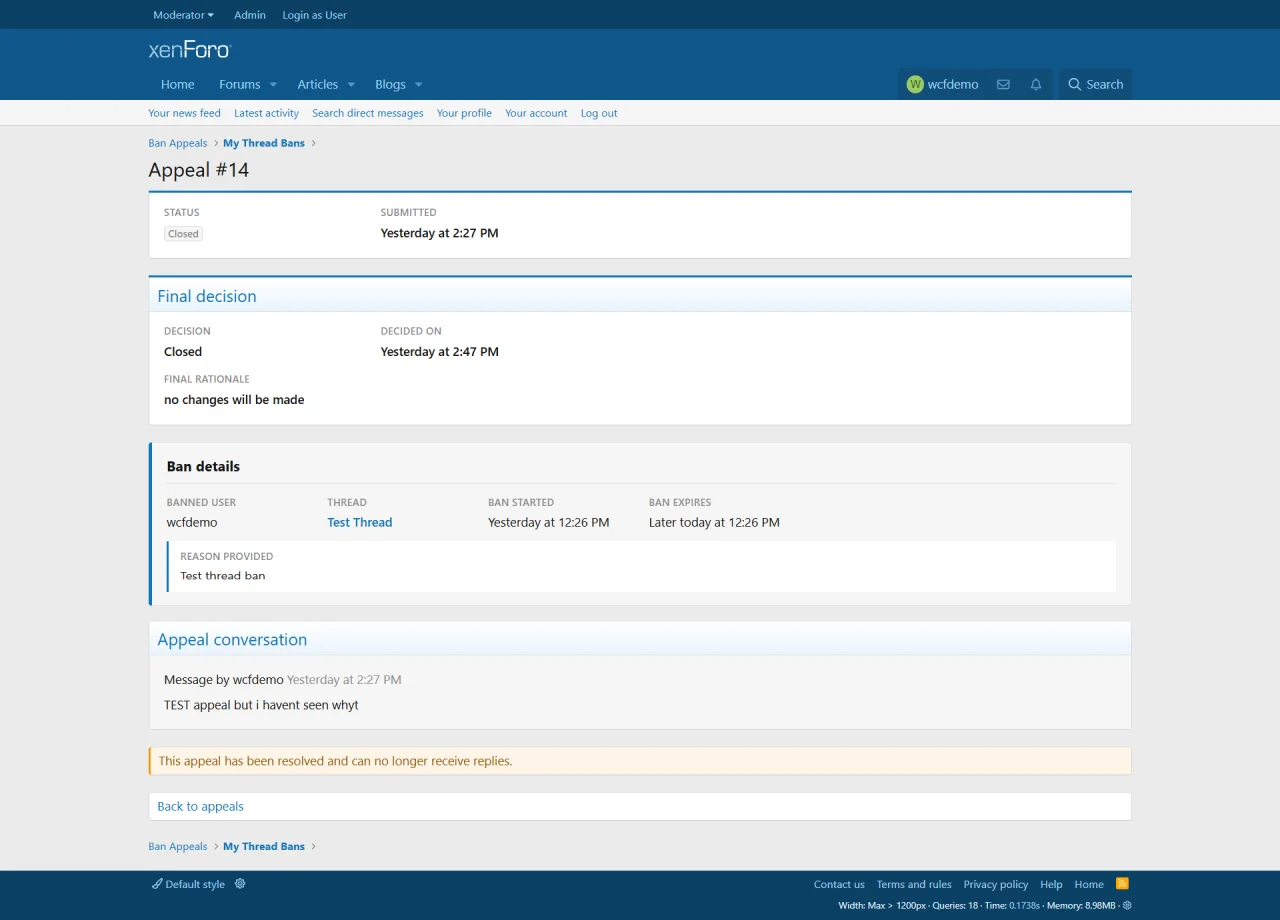Click the debug gear icon after Memory
This screenshot has height=920, width=1280.
point(1127,905)
